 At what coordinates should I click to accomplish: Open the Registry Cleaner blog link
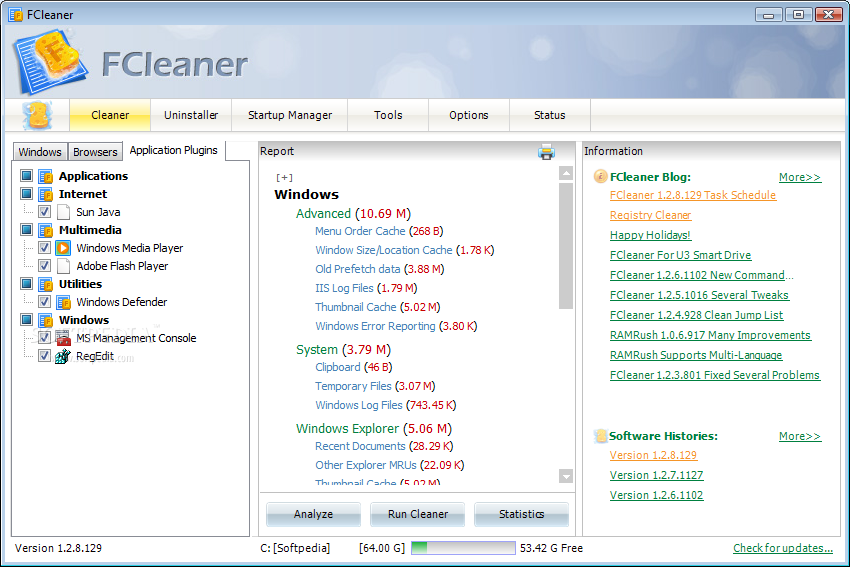tap(651, 215)
